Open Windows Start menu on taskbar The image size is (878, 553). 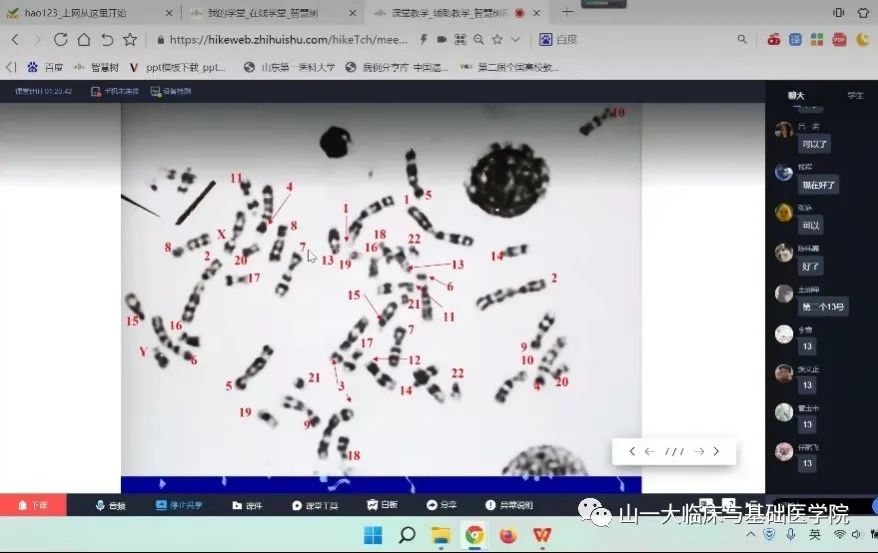click(373, 535)
